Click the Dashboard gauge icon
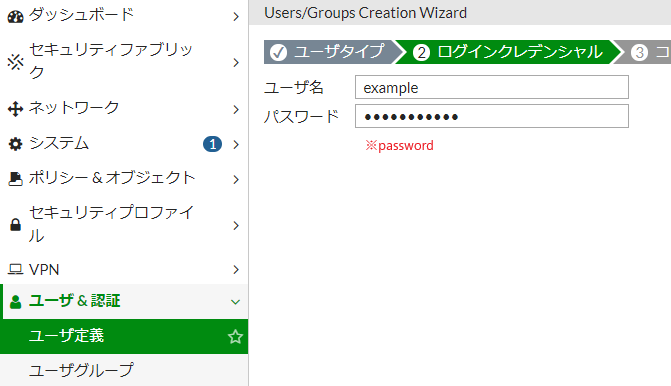The height and width of the screenshot is (386, 671). click(x=15, y=17)
